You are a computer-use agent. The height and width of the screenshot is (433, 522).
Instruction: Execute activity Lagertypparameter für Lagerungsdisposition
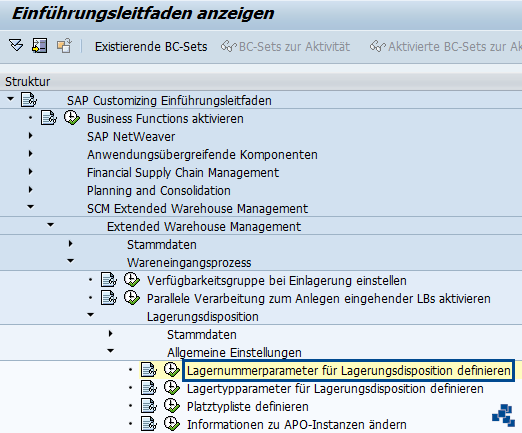pos(172,388)
